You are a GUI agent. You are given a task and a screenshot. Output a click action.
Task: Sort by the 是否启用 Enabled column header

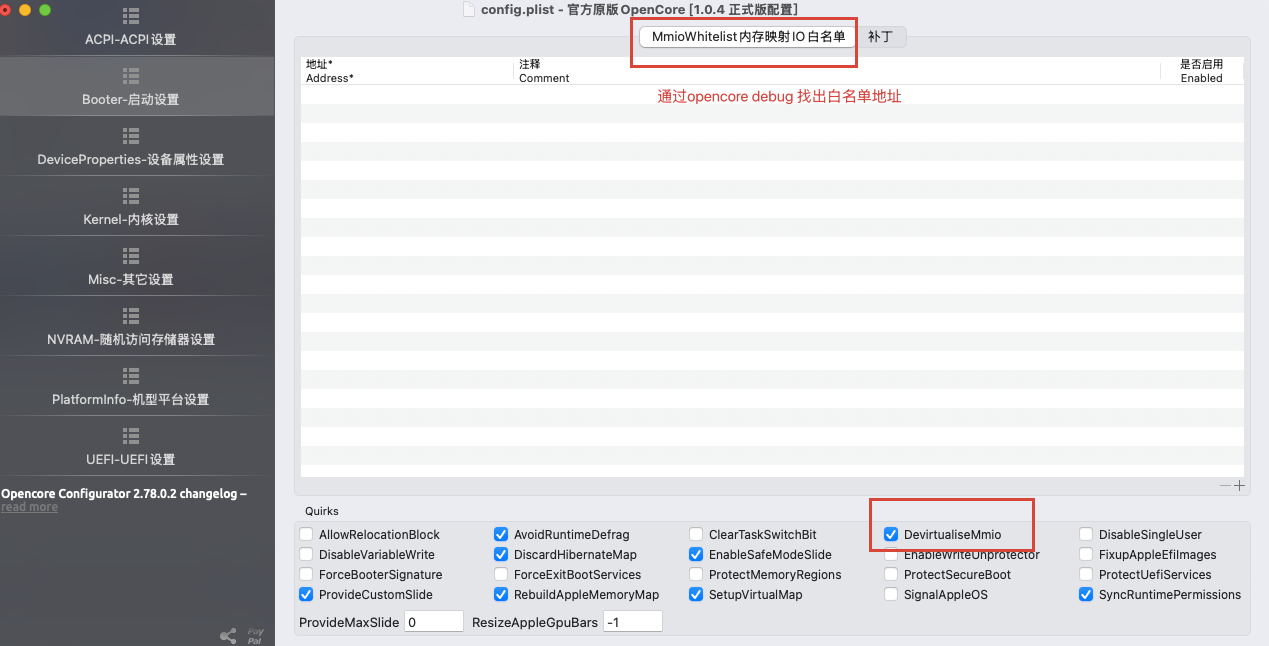[x=1201, y=71]
